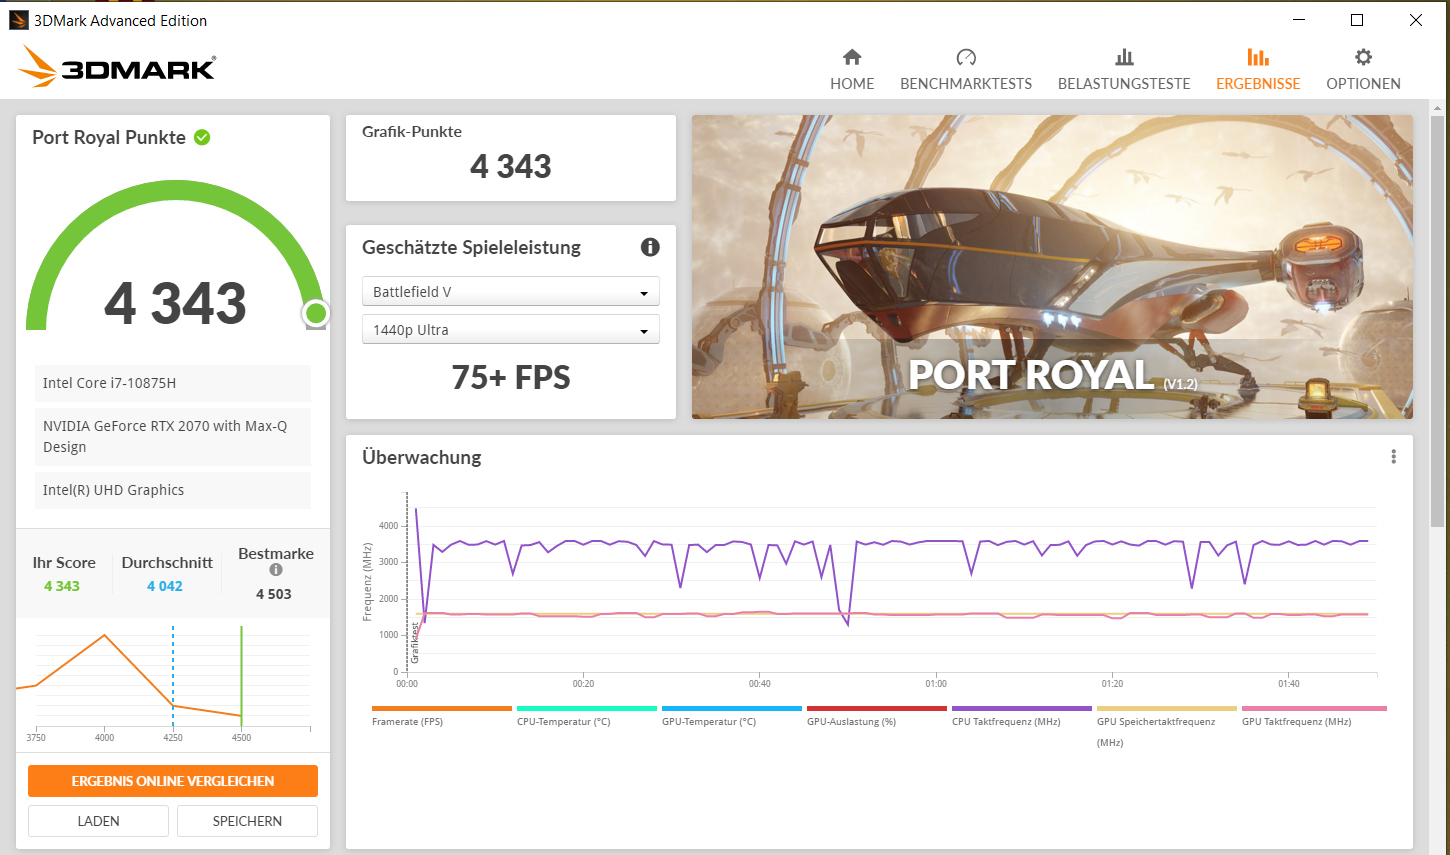Click the green score gauge knob

(316, 314)
